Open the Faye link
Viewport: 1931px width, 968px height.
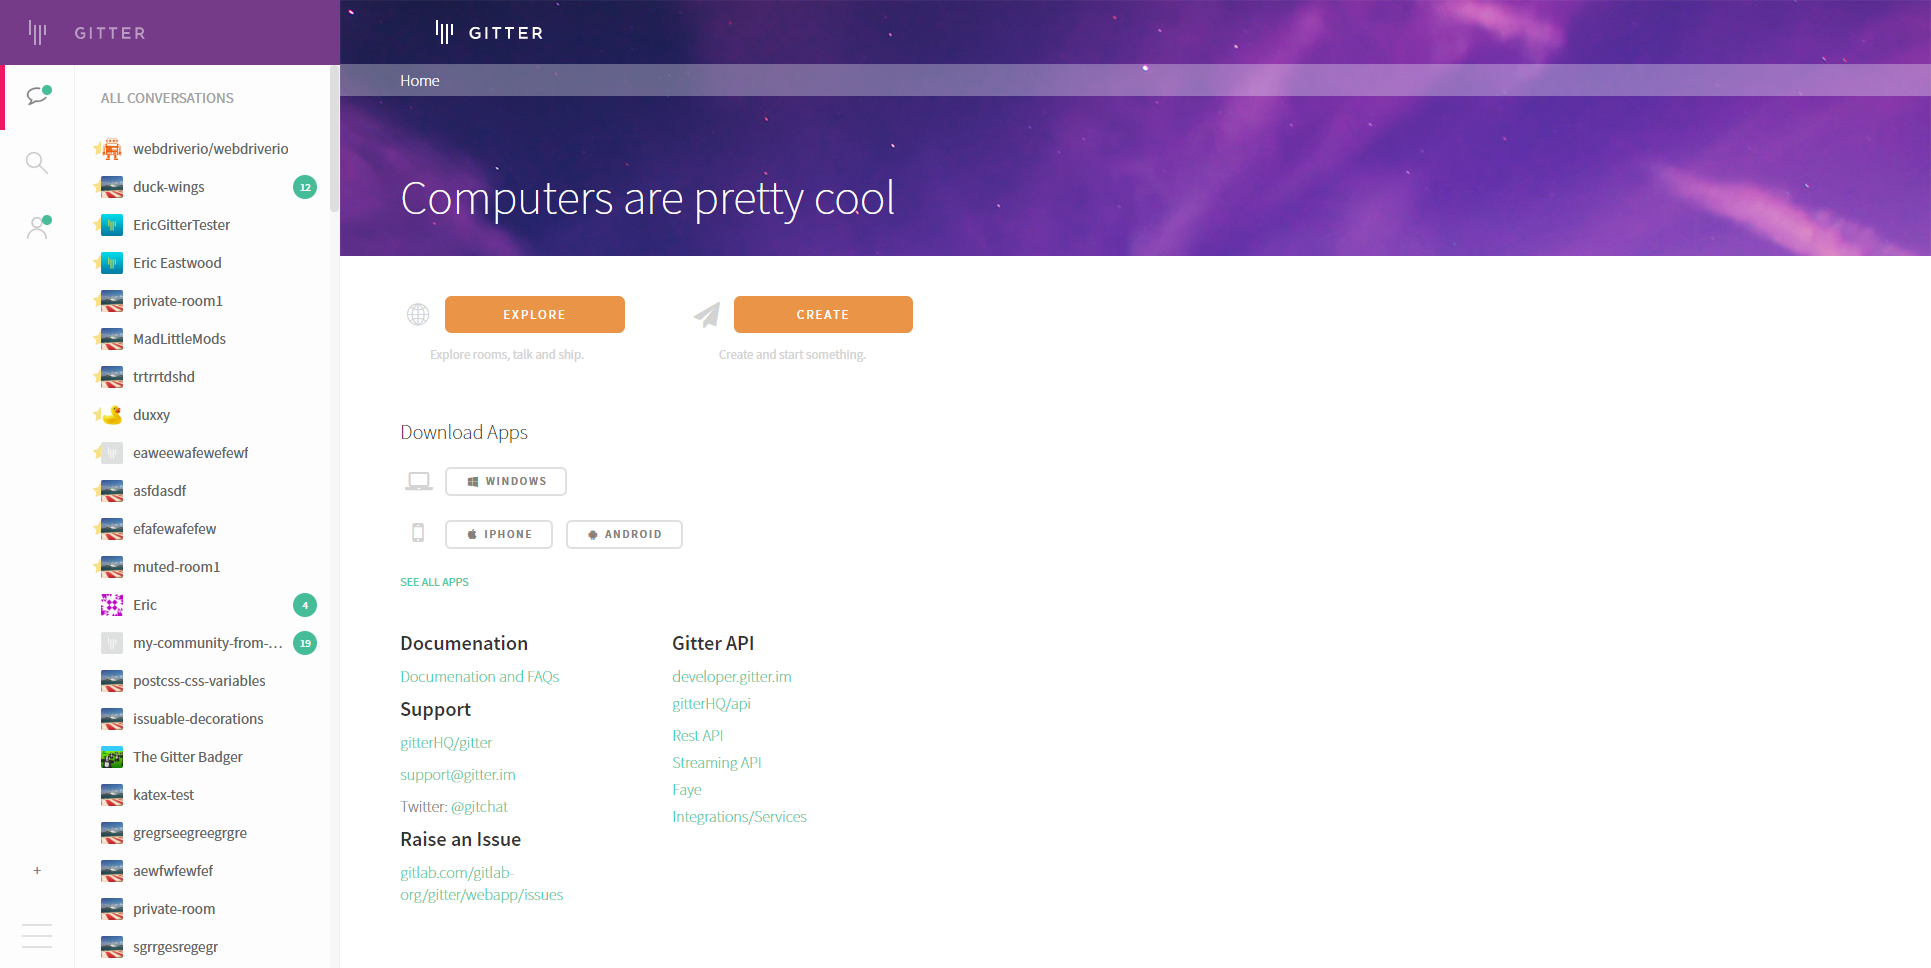[x=687, y=790]
